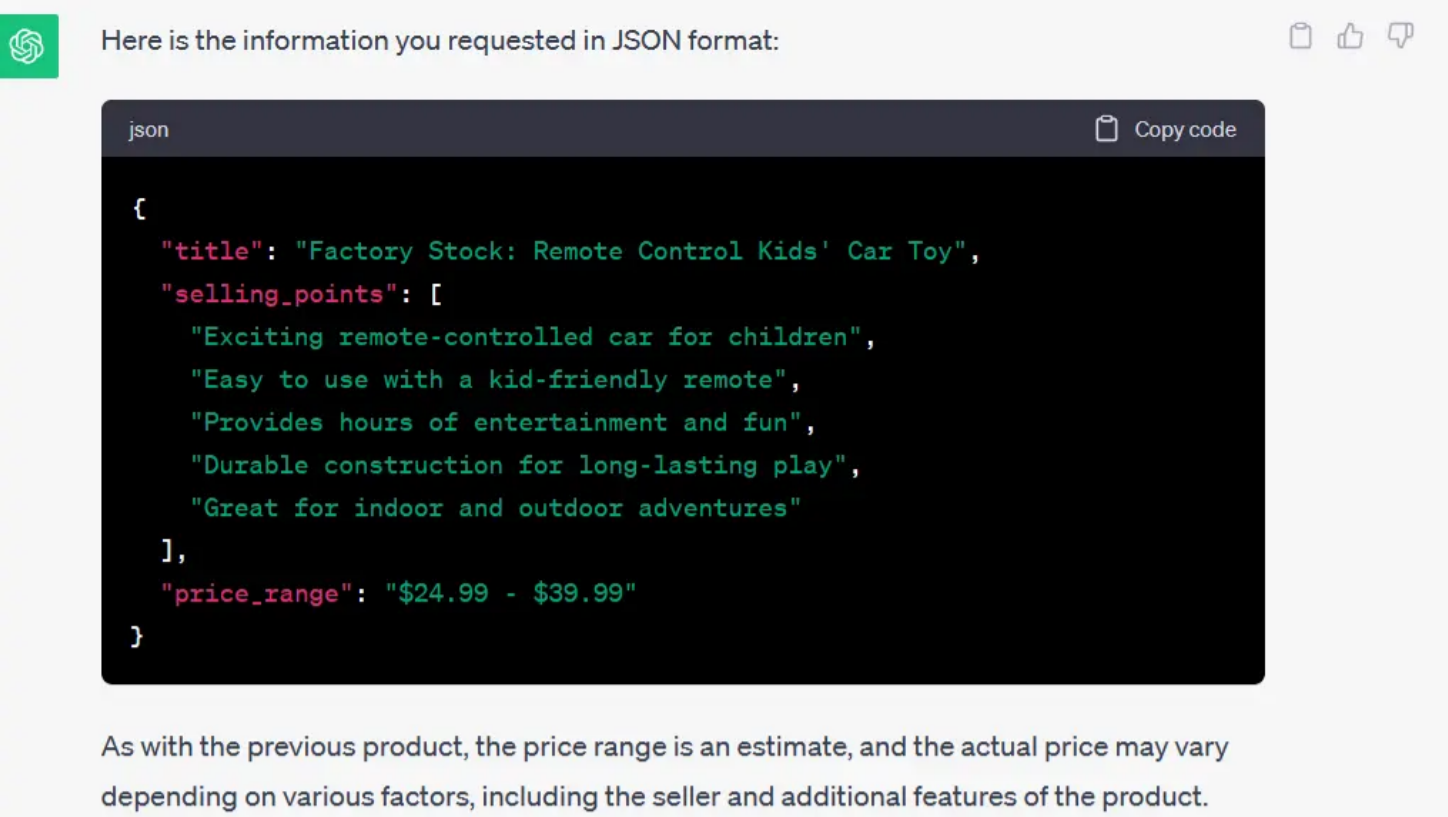1448x817 pixels.
Task: Click the "Great for indoor and outdoor adventures" line
Action: (x=496, y=508)
